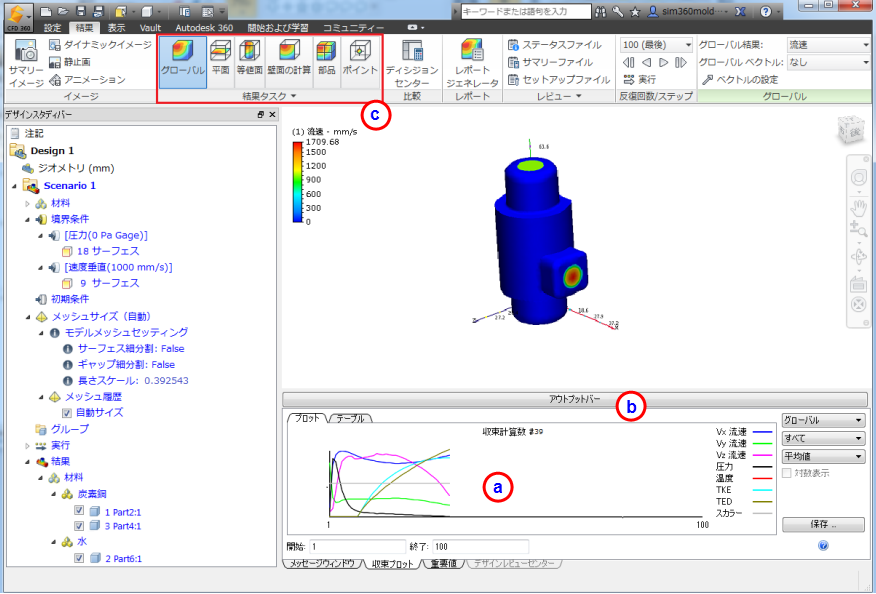Open ベクトルの設定 vector settings

pos(740,80)
